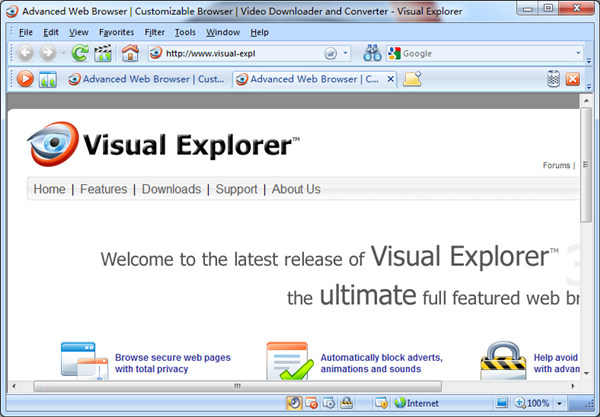Screen dimensions: 600x417
Task: Expand navigation toolbar overflow chevron
Action: click(x=589, y=60)
